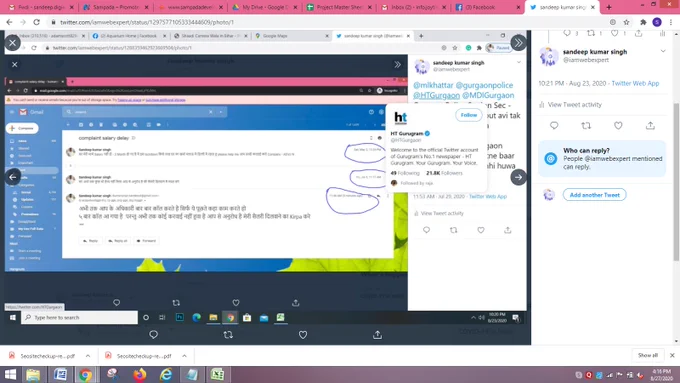
Task: Switch to the www.sampadadevel tab
Action: point(191,7)
